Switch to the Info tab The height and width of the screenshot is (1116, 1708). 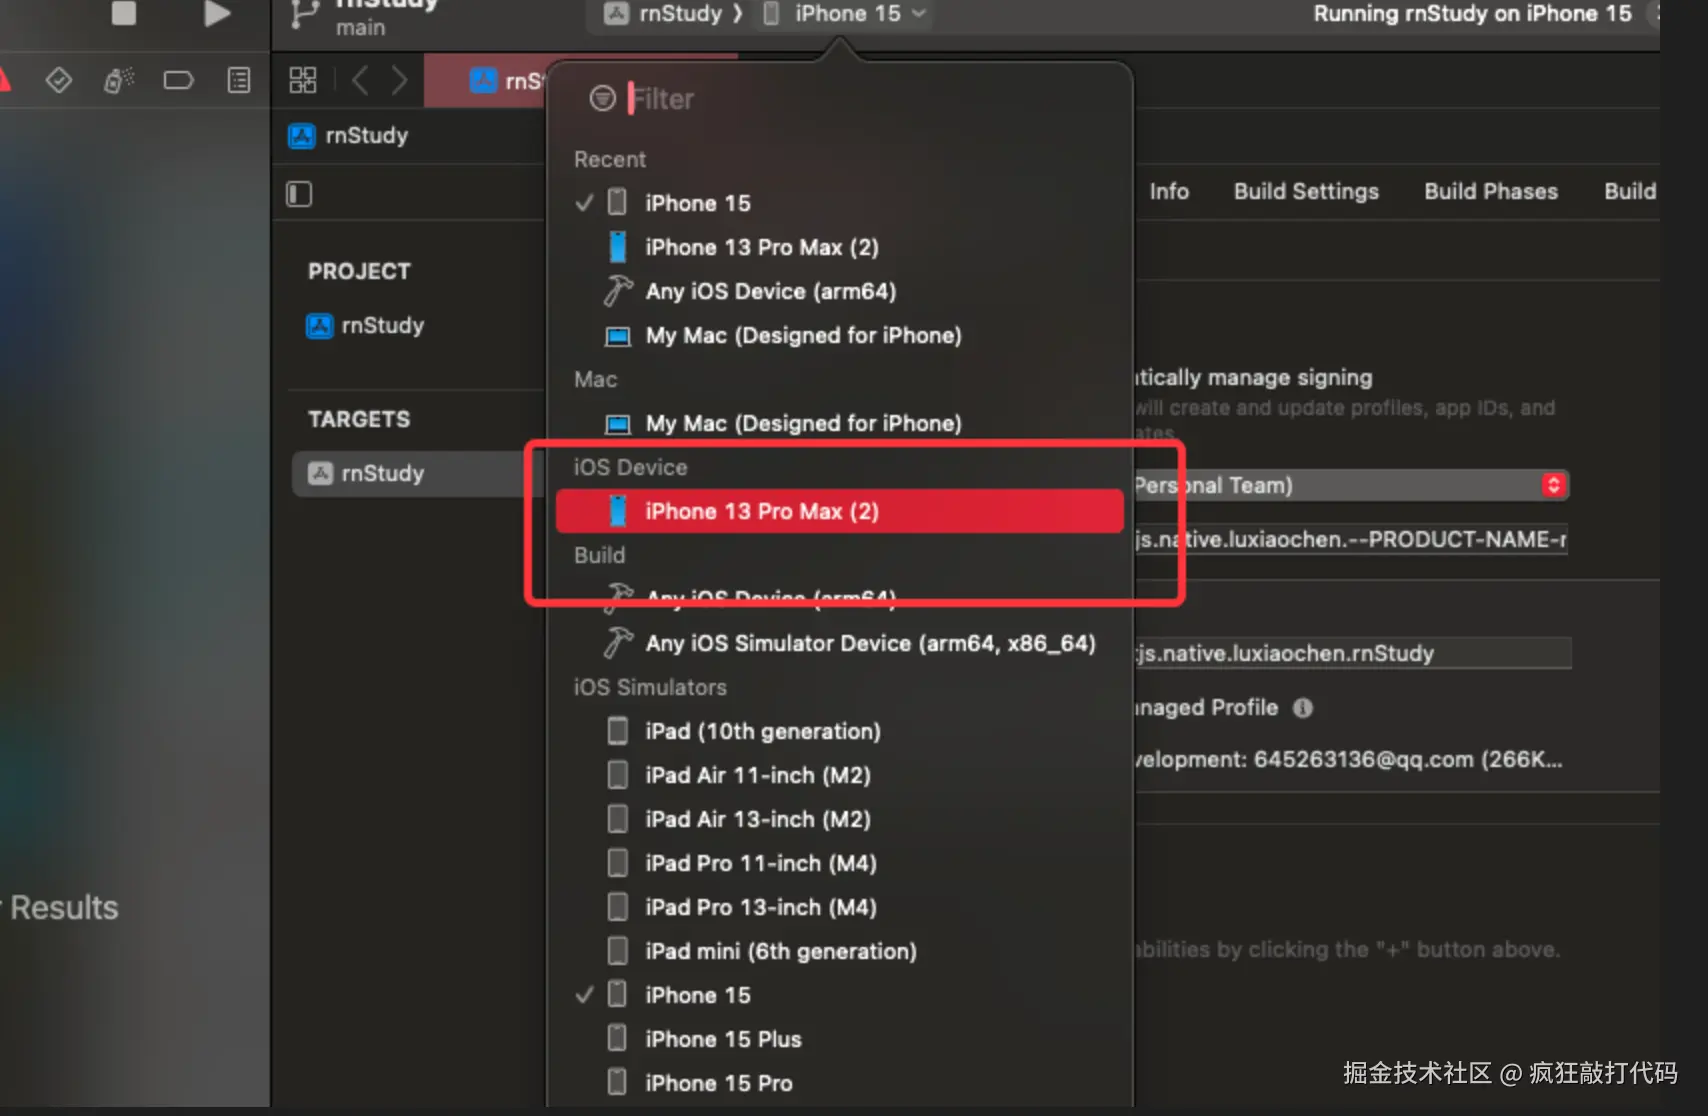(x=1169, y=191)
